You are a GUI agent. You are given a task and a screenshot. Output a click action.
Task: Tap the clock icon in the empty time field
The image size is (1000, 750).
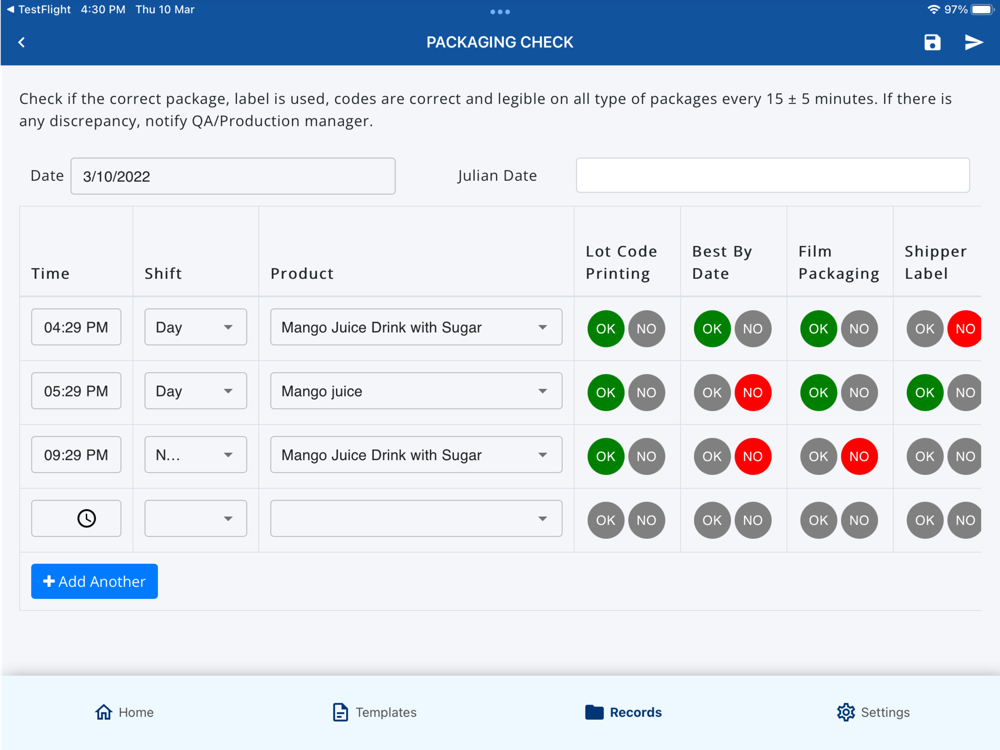(87, 519)
